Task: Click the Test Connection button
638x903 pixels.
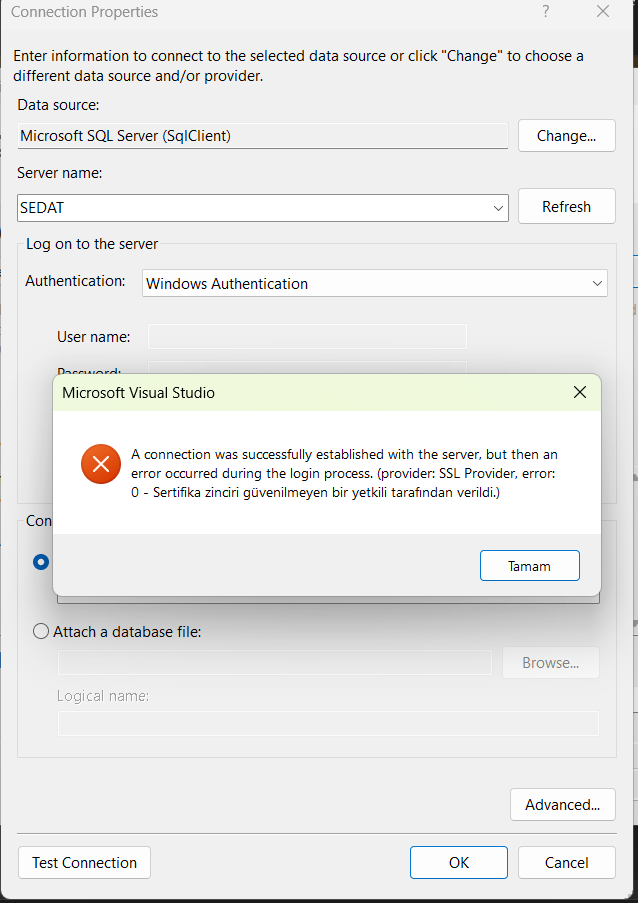Action: tap(85, 863)
